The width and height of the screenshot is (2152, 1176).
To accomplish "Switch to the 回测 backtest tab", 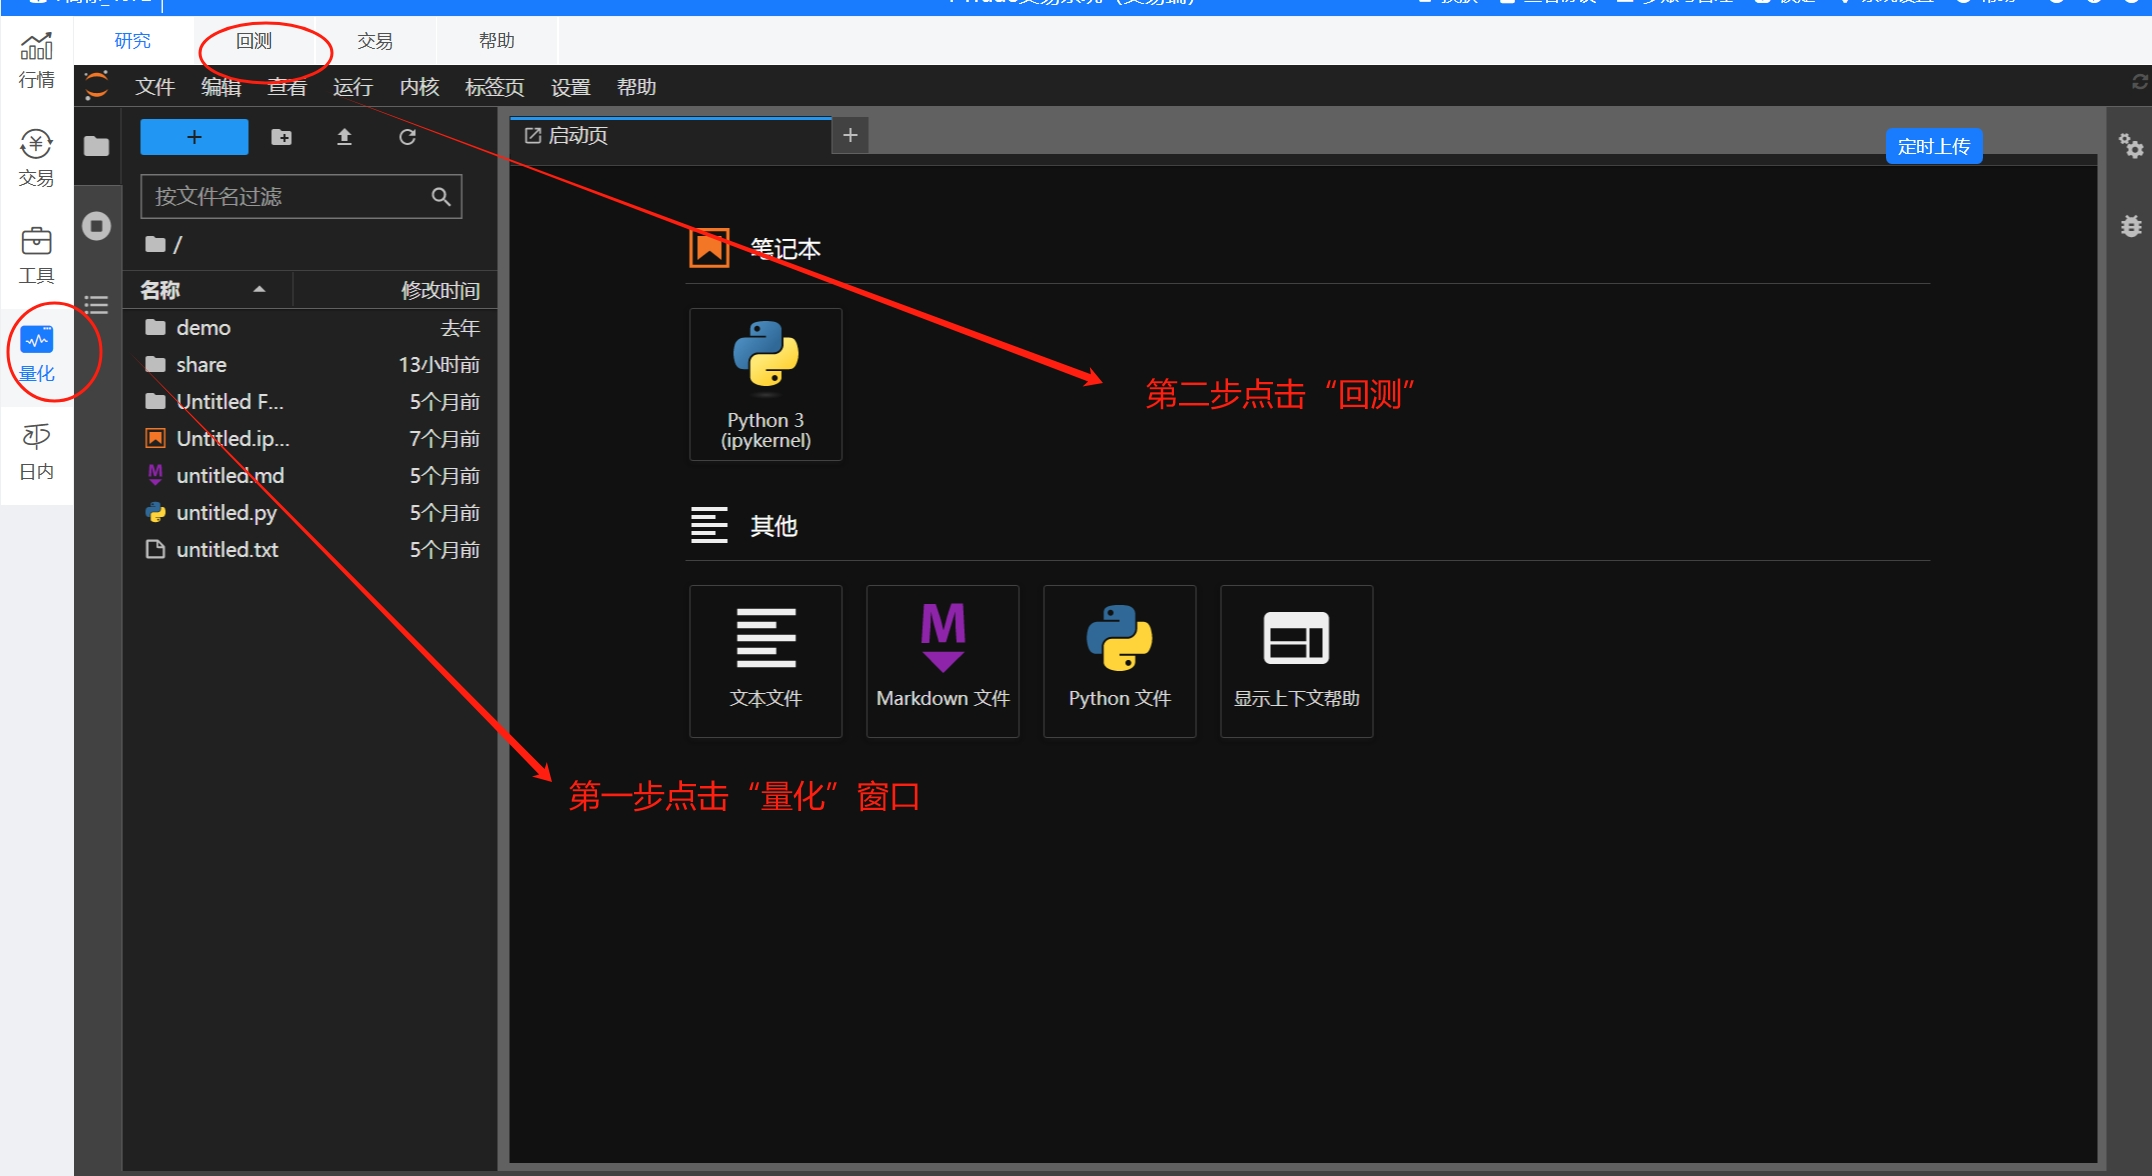I will pyautogui.click(x=254, y=41).
